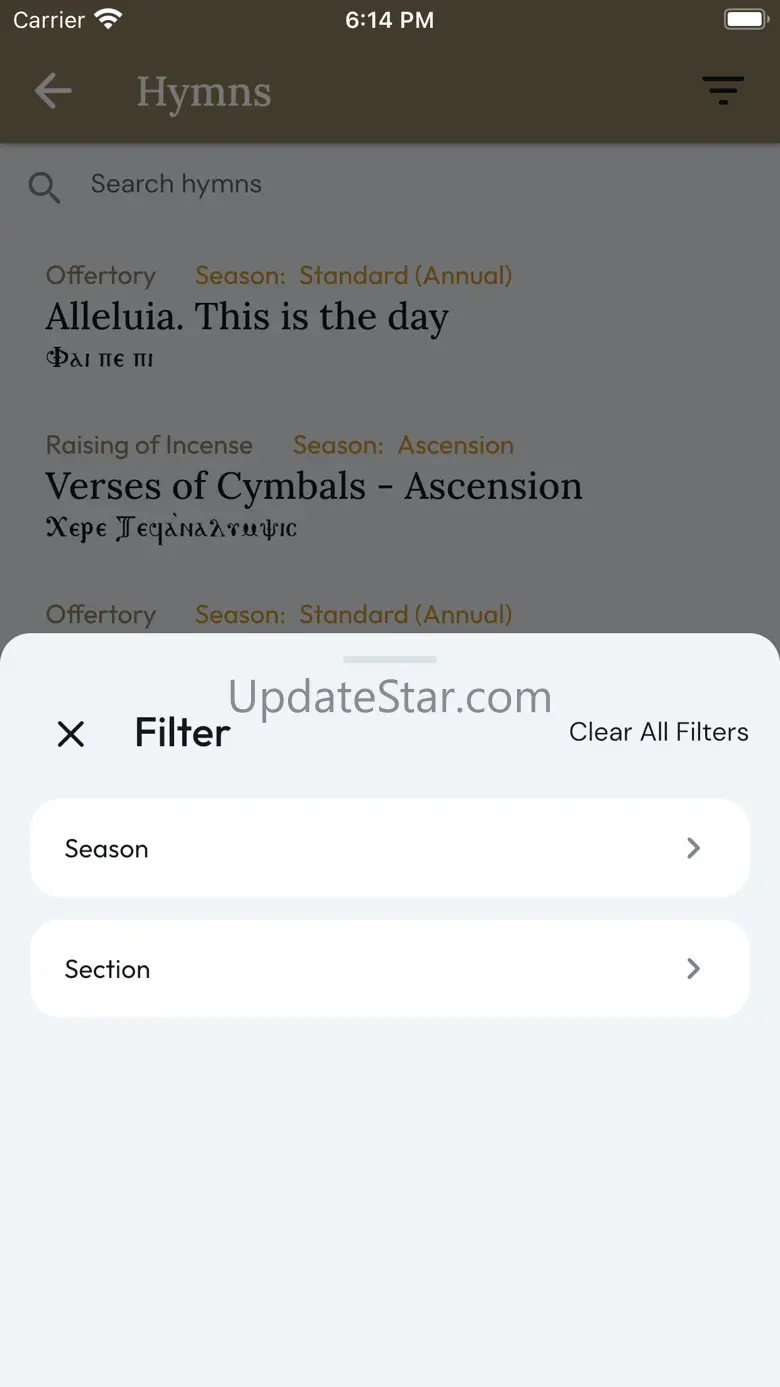This screenshot has width=780, height=1387.
Task: Open "Verses of Cymbals - Ascension" hymn
Action: click(314, 487)
